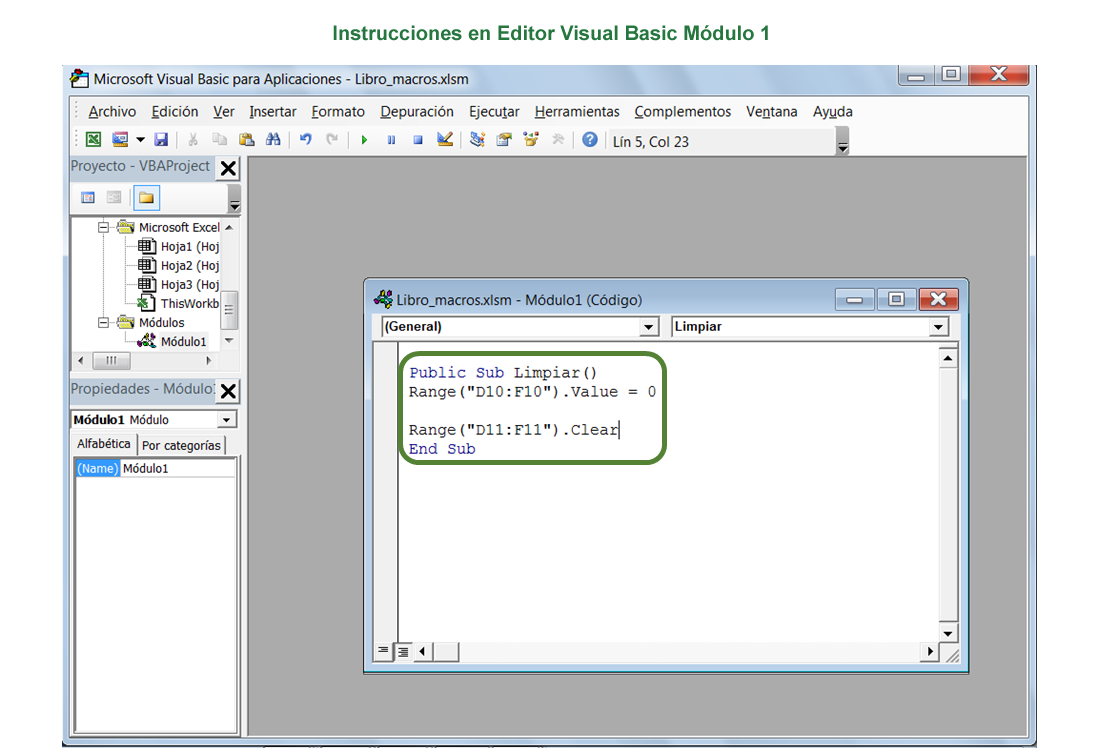
Task: Open the (General) object dropdown
Action: pos(649,327)
